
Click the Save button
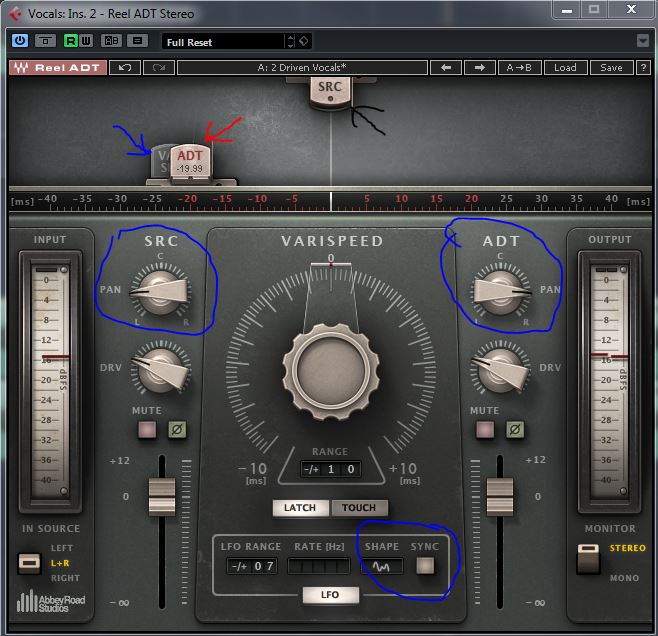coord(611,68)
